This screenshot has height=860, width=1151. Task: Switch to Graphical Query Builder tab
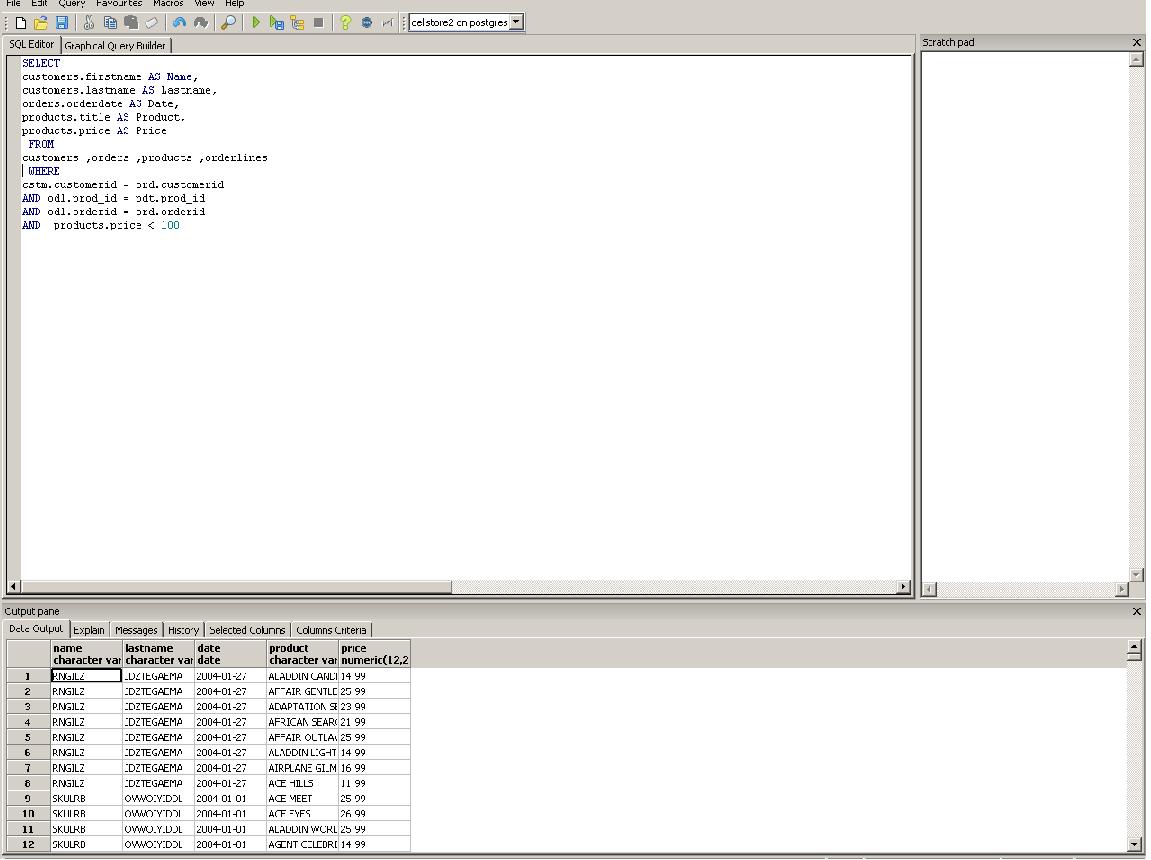[x=115, y=45]
